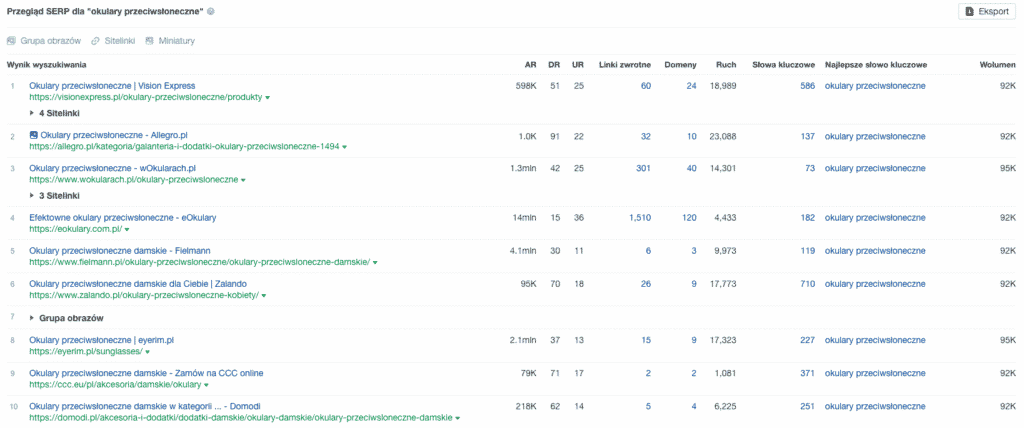Open dropdown arrow after ccc.eu URL

(x=206, y=385)
